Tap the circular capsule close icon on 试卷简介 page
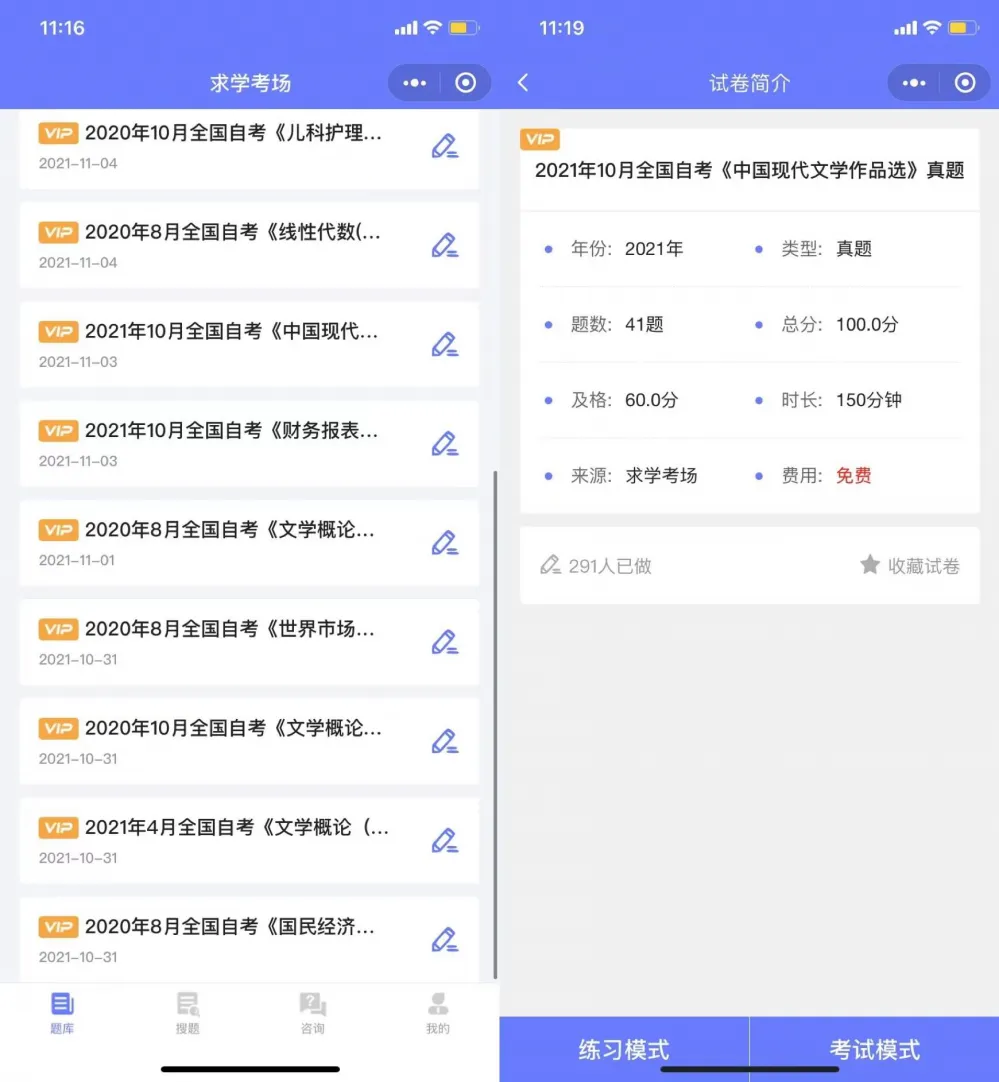Screen dimensions: 999x1082 (x=964, y=83)
